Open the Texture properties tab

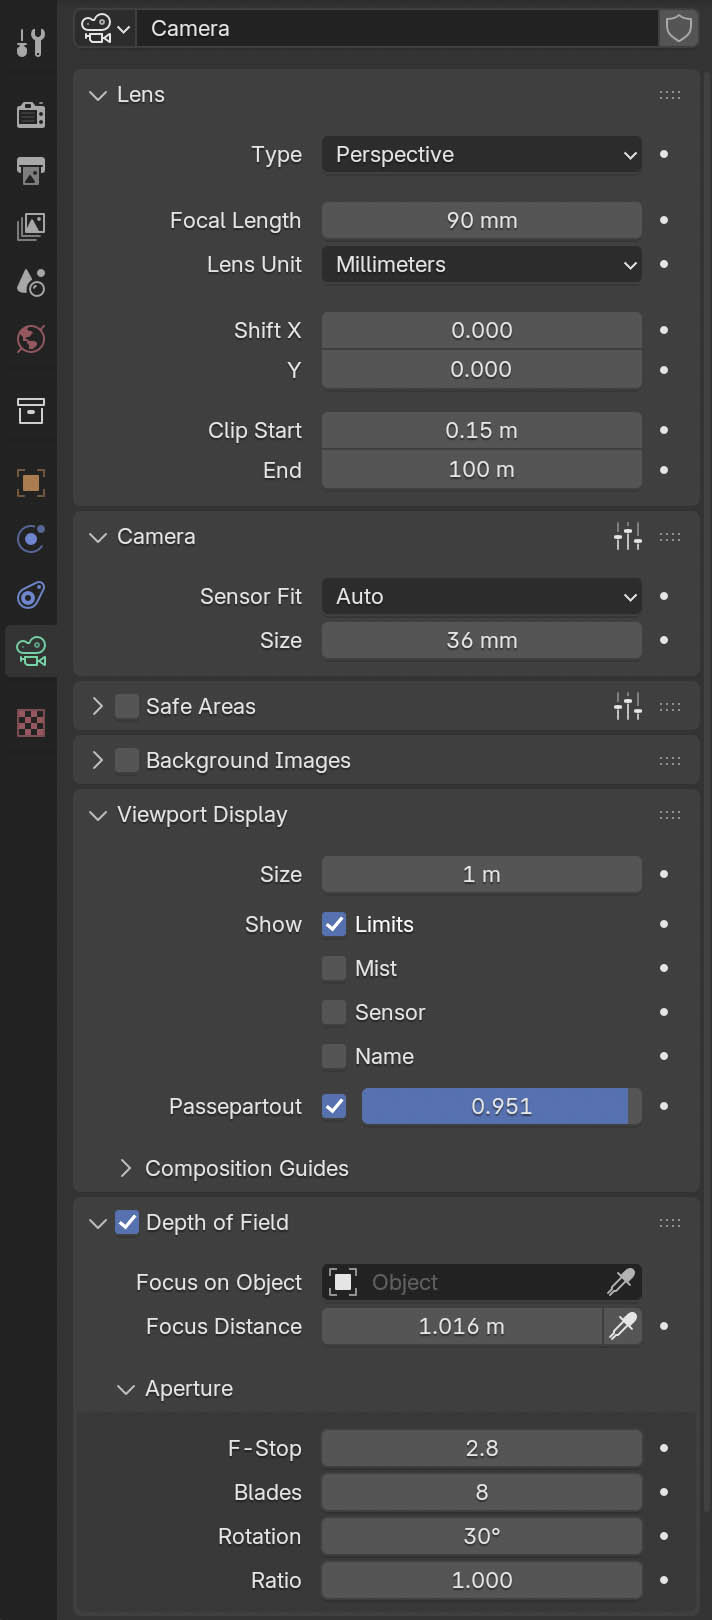(31, 722)
